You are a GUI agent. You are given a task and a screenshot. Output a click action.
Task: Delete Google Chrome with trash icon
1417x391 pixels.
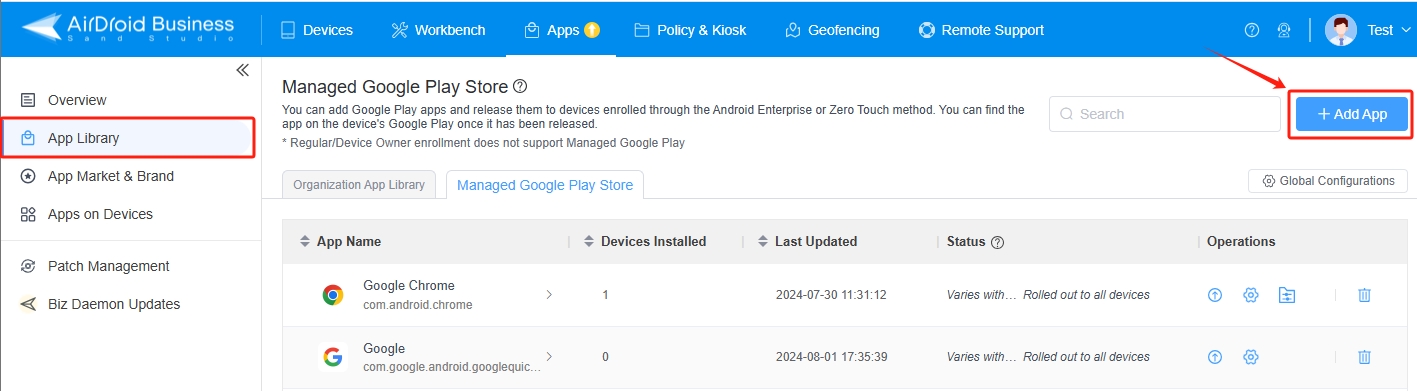tap(1364, 295)
